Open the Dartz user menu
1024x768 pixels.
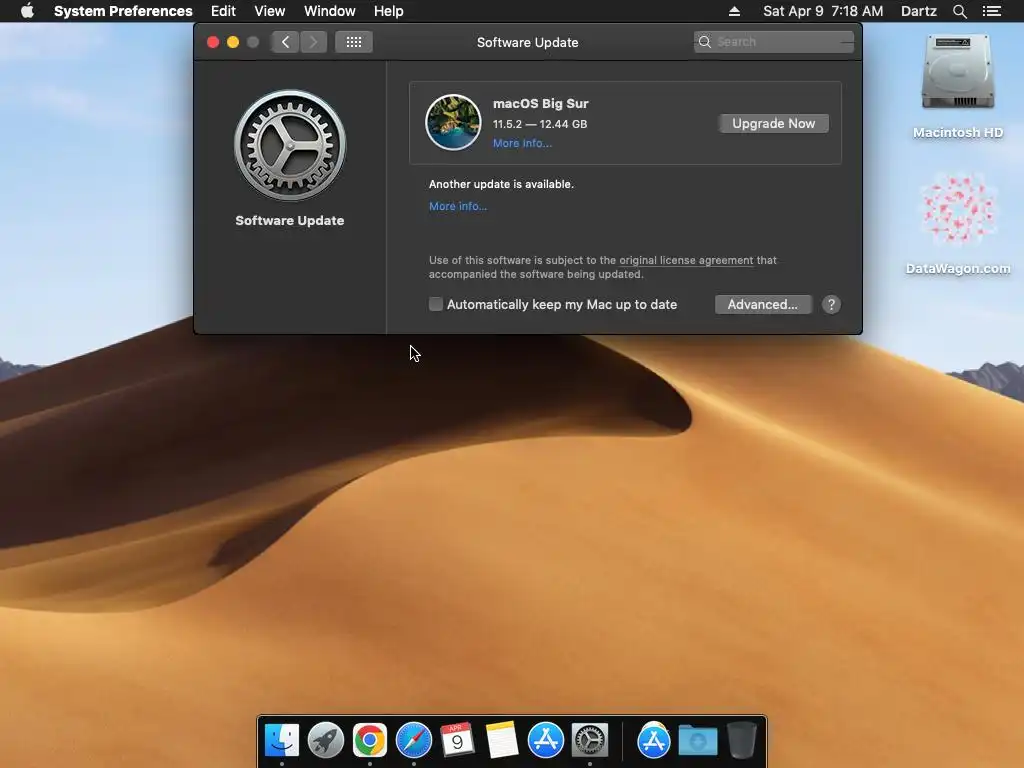(918, 11)
